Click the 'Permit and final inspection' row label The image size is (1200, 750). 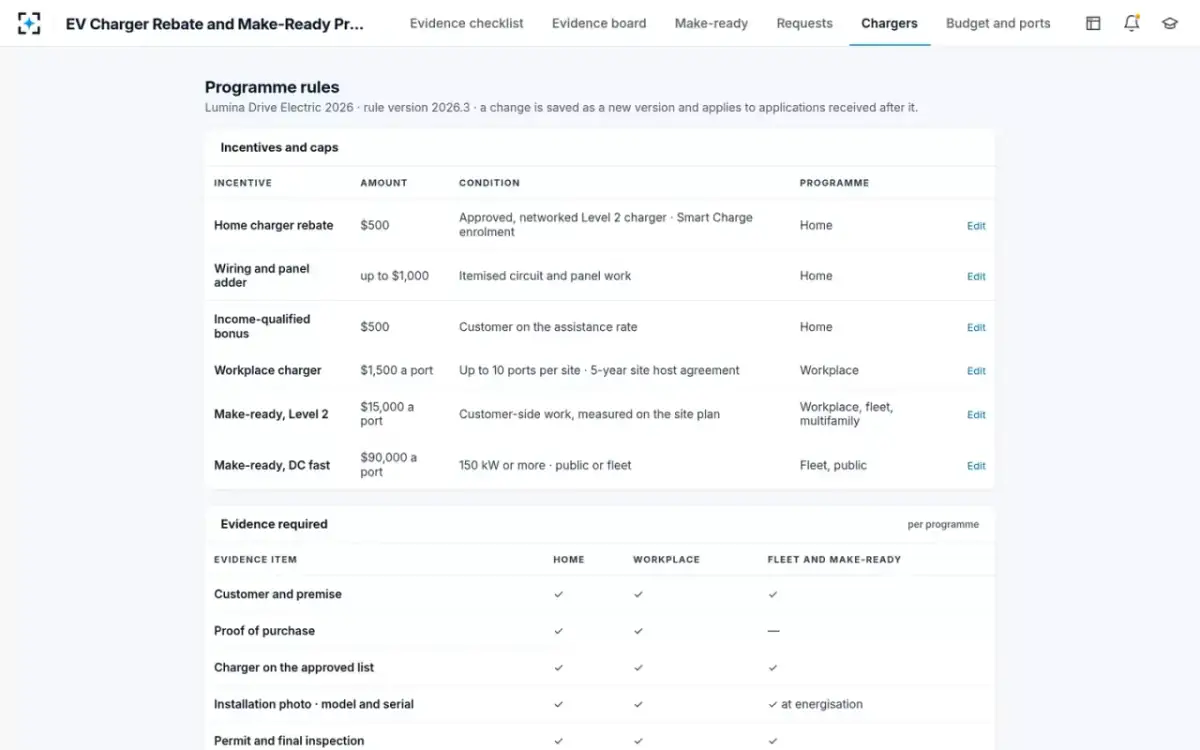(x=289, y=741)
